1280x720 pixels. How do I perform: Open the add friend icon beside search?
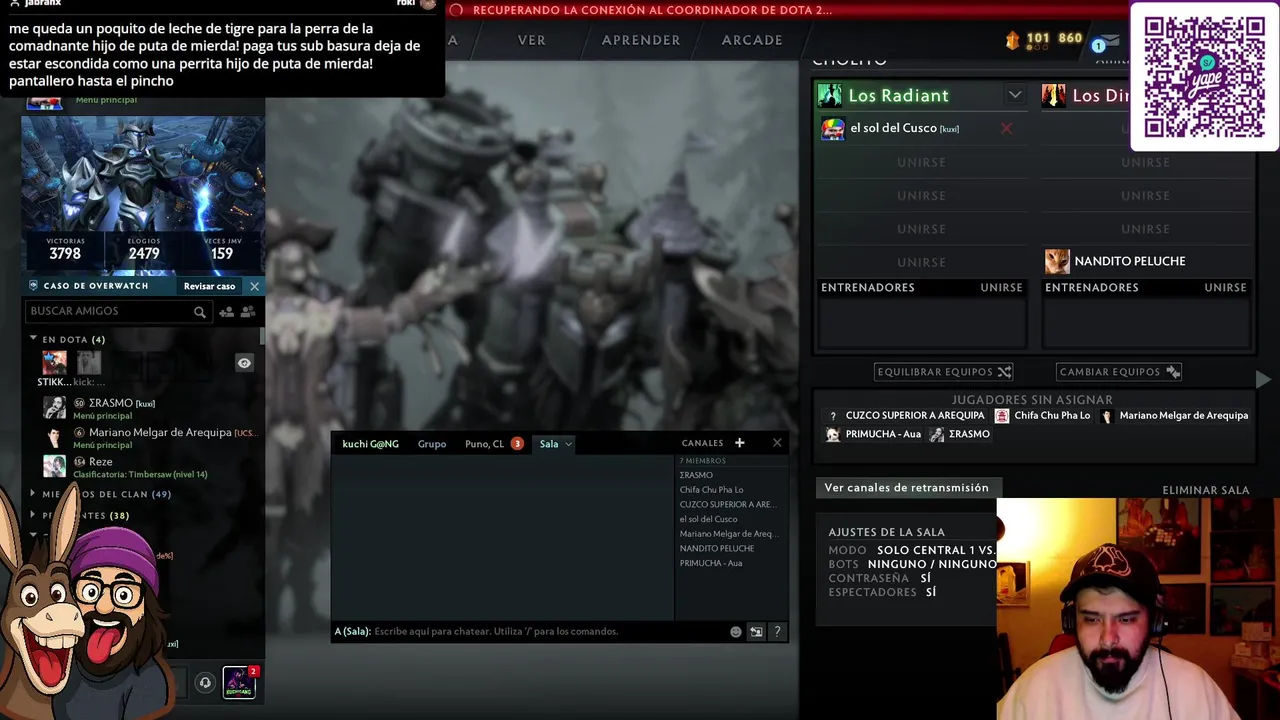point(226,312)
